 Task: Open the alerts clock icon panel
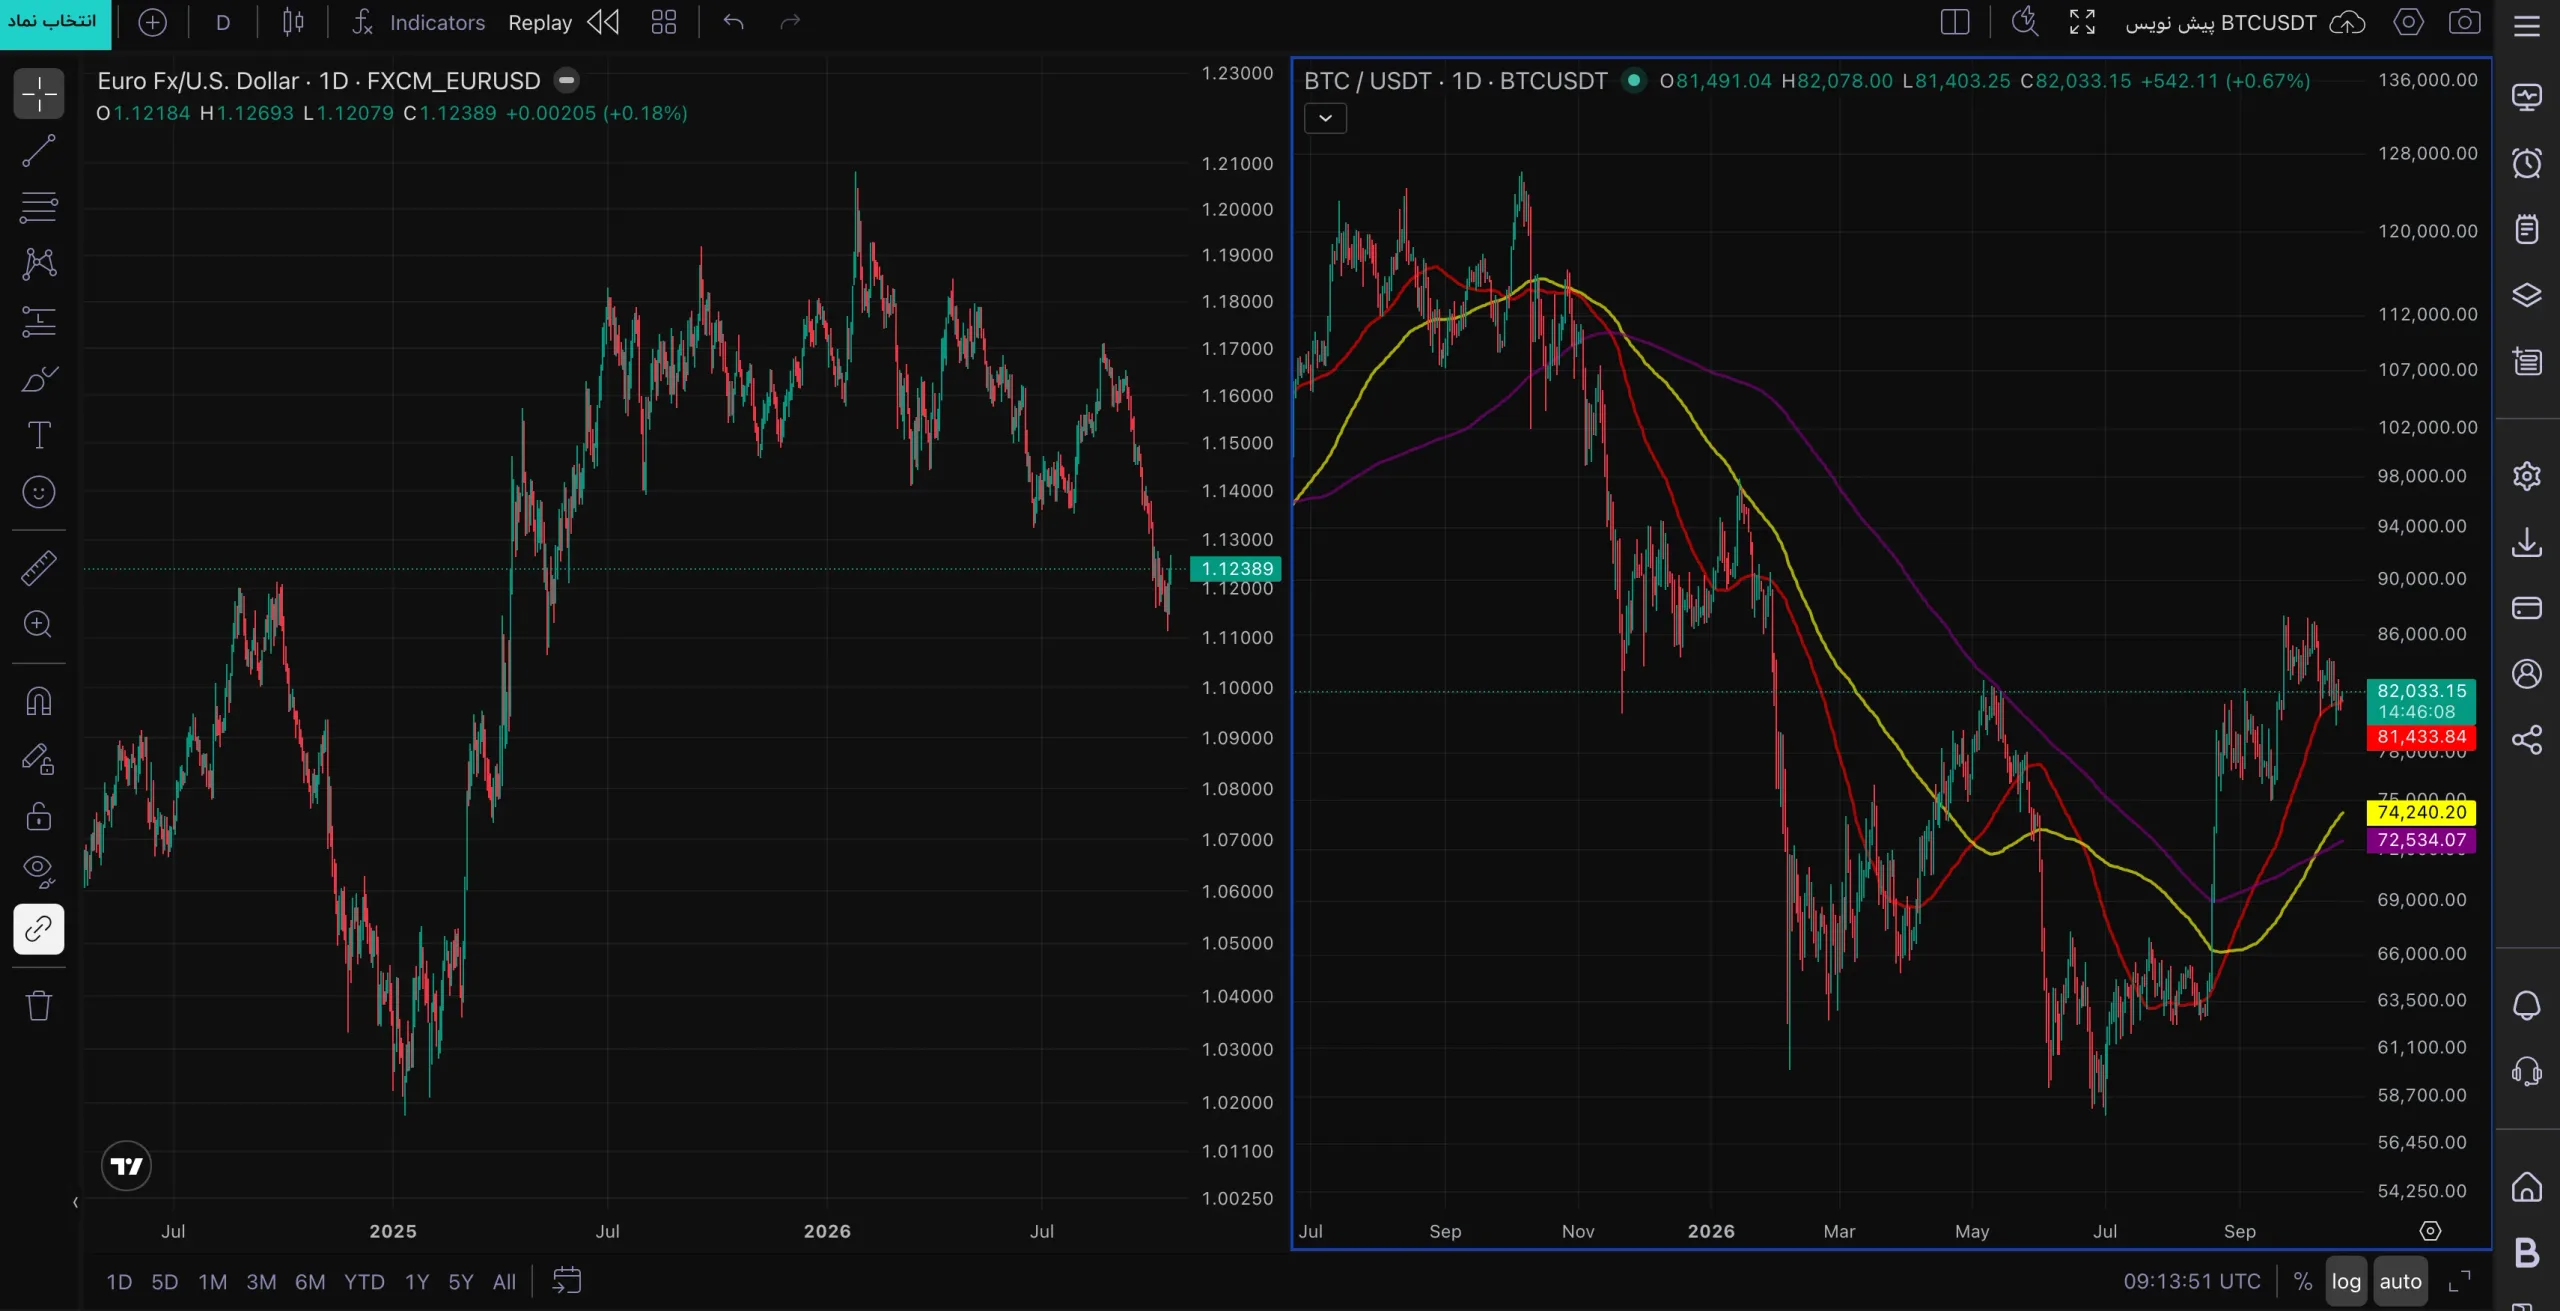click(2527, 163)
